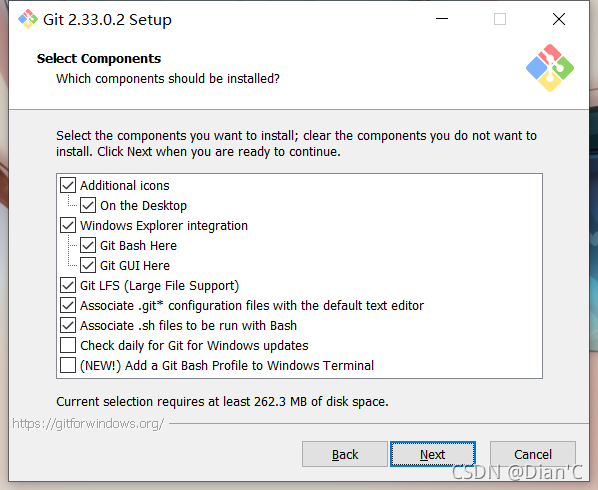This screenshot has height=490, width=598.
Task: Disable Git LFS Large File Support
Action: (68, 285)
